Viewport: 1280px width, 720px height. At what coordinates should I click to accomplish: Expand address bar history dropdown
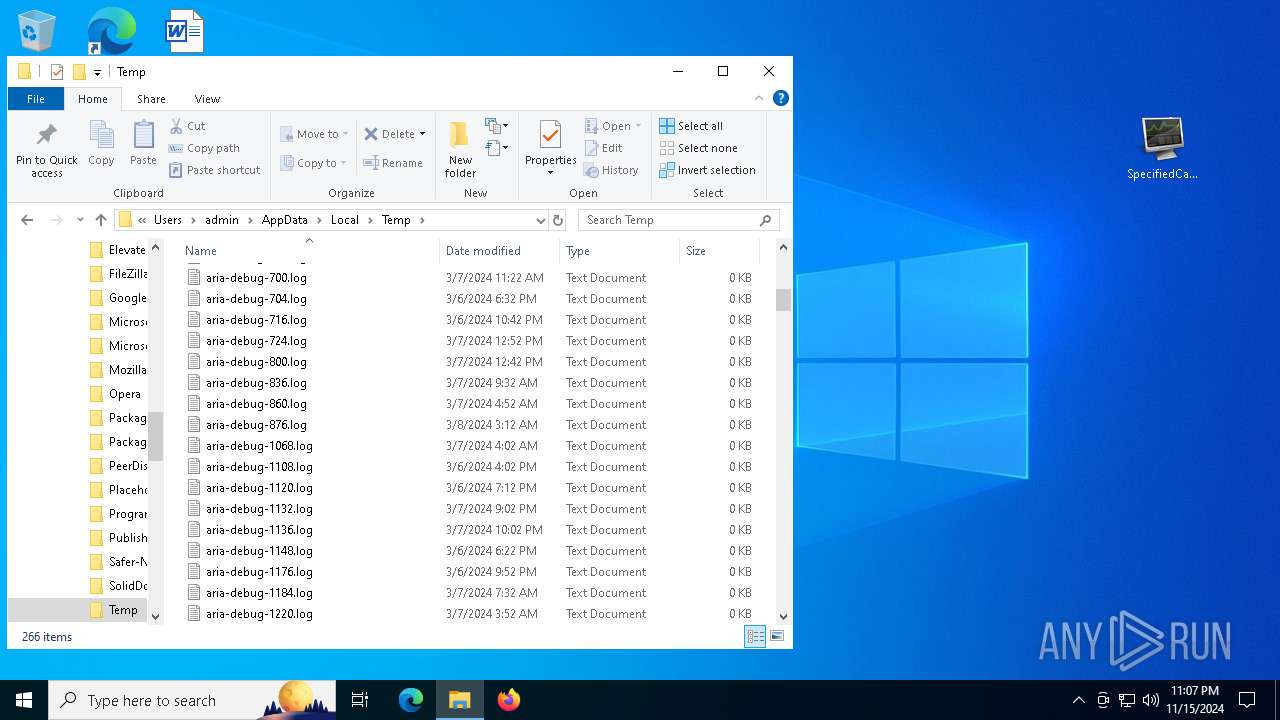coord(540,220)
